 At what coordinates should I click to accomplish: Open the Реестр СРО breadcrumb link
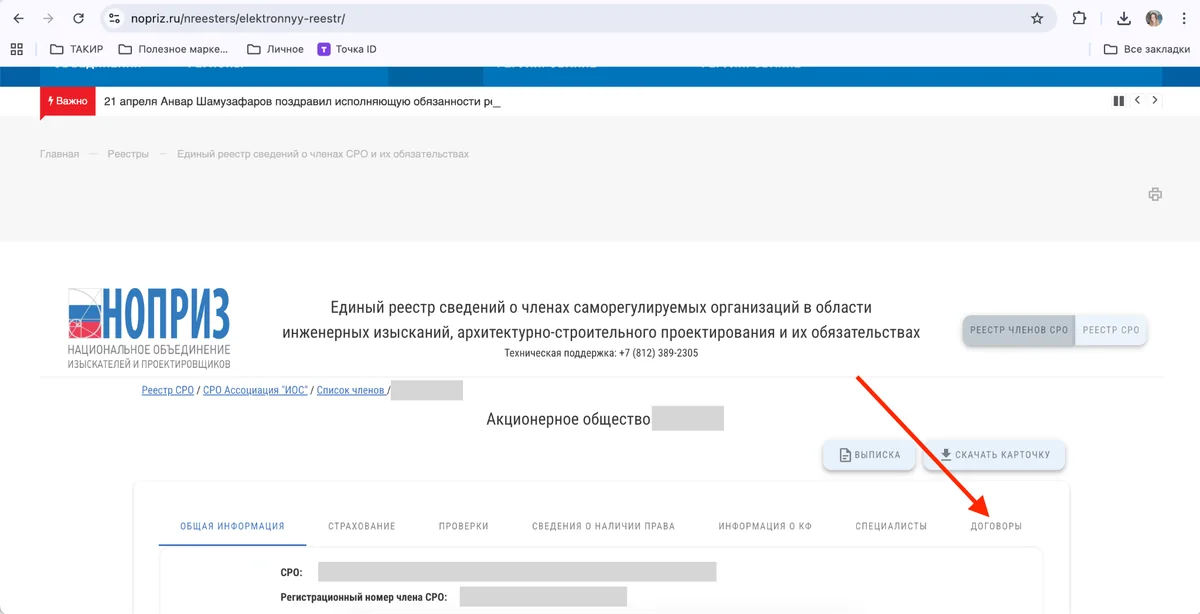[x=168, y=390]
